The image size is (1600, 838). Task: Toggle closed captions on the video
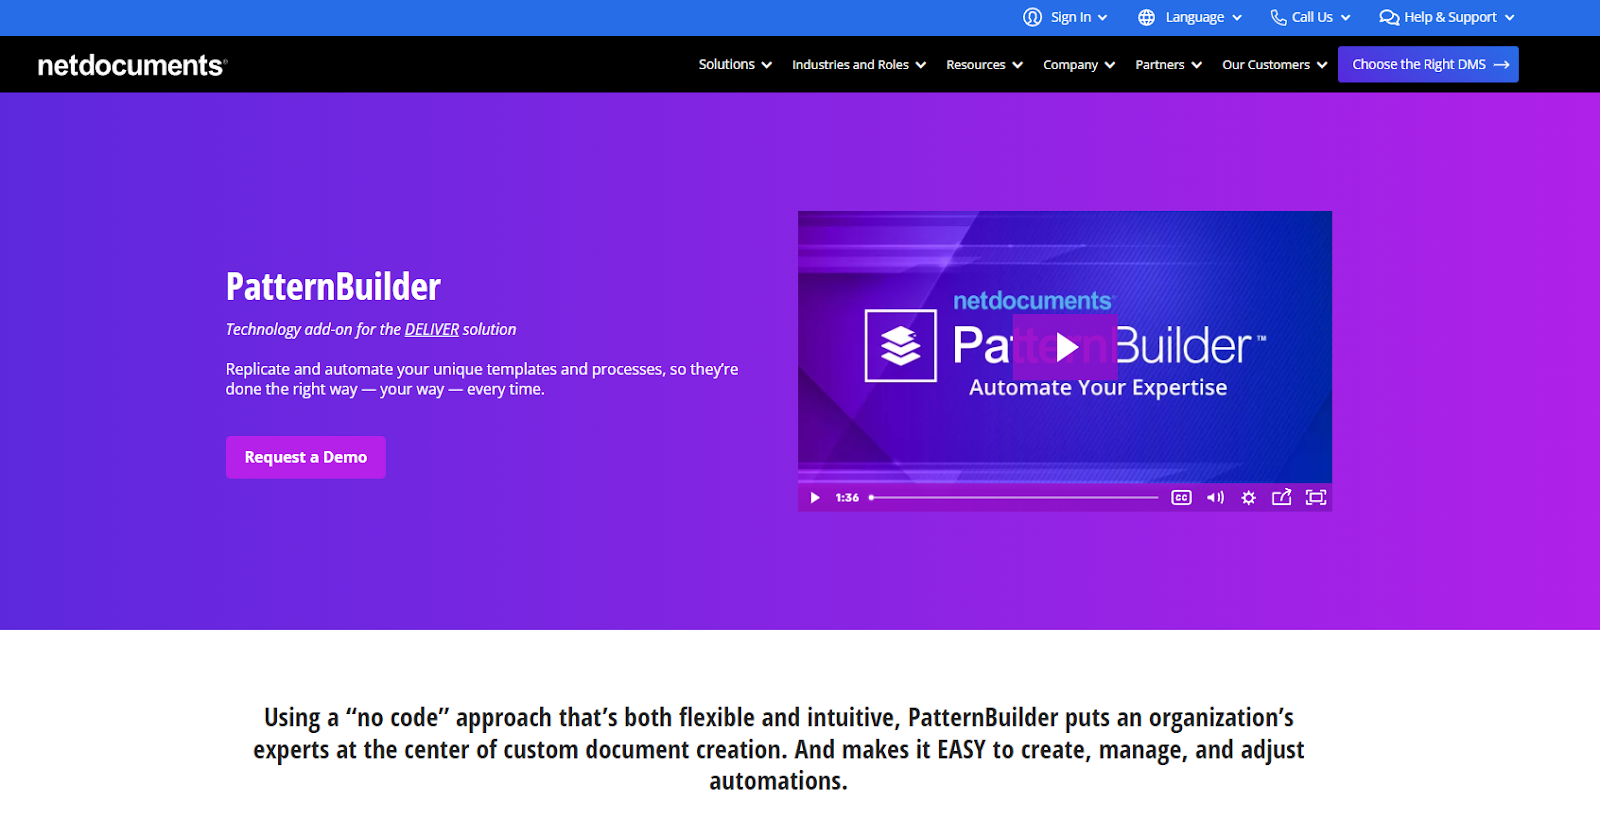(1181, 498)
